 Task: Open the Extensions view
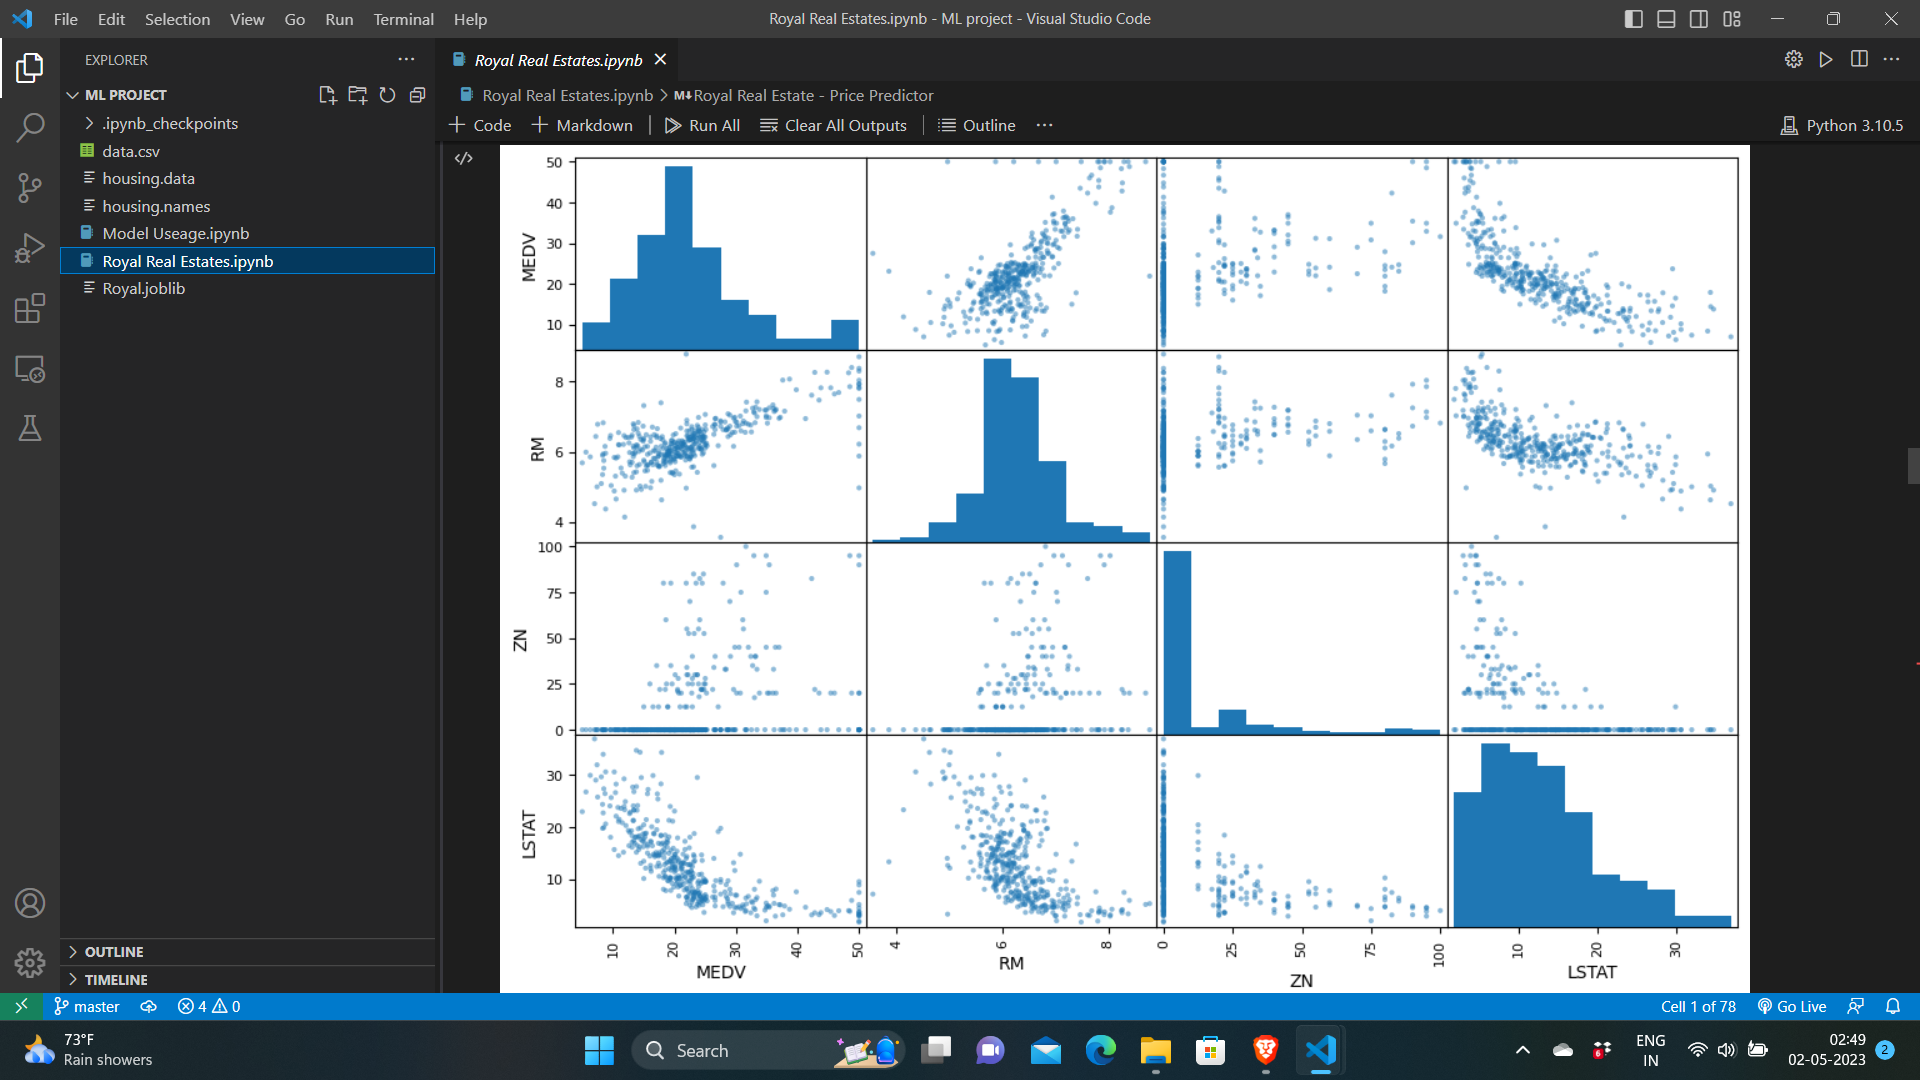[x=30, y=308]
